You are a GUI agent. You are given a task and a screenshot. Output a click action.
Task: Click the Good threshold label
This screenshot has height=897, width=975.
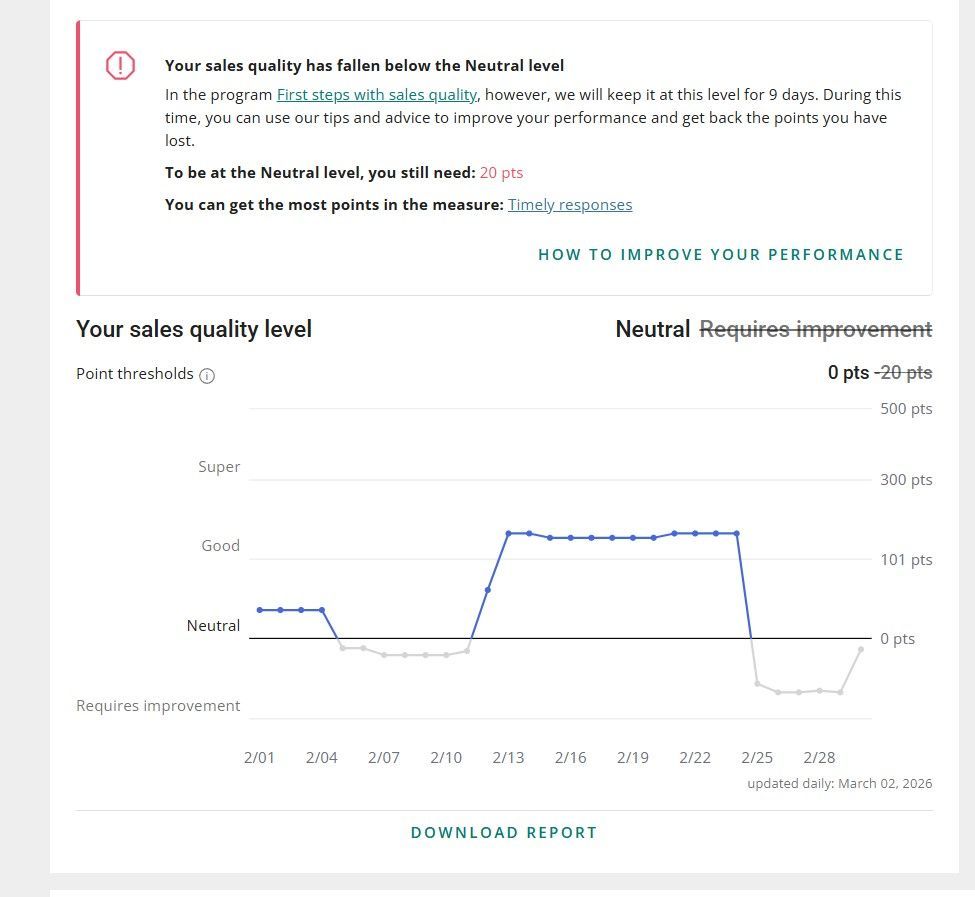point(221,546)
